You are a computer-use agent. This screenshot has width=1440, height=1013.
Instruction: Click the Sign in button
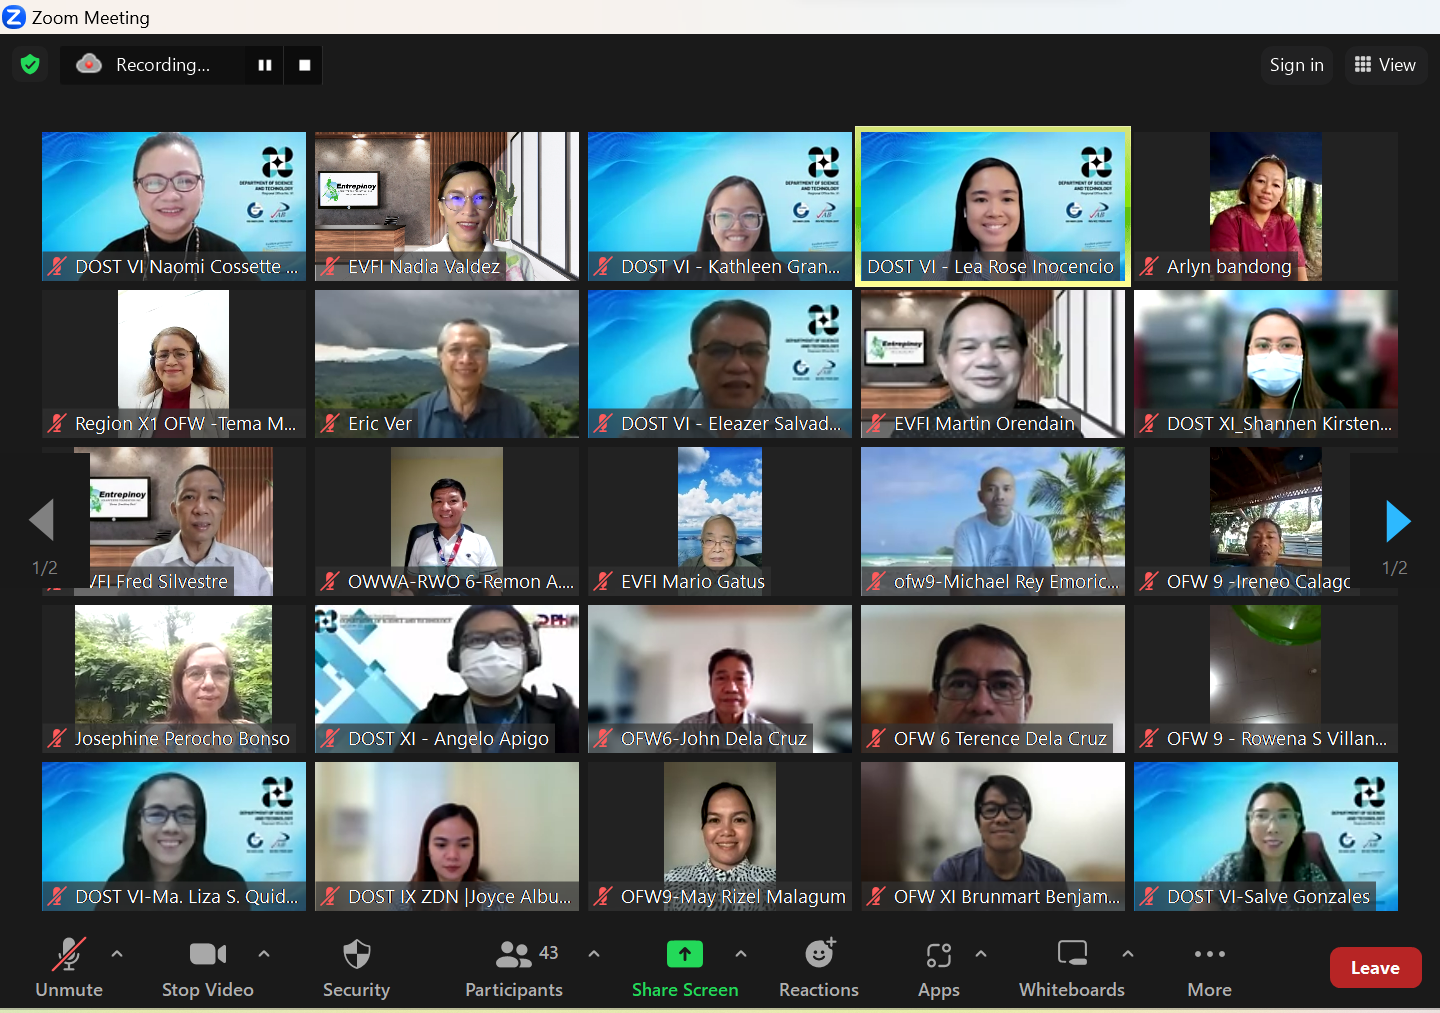click(1296, 65)
